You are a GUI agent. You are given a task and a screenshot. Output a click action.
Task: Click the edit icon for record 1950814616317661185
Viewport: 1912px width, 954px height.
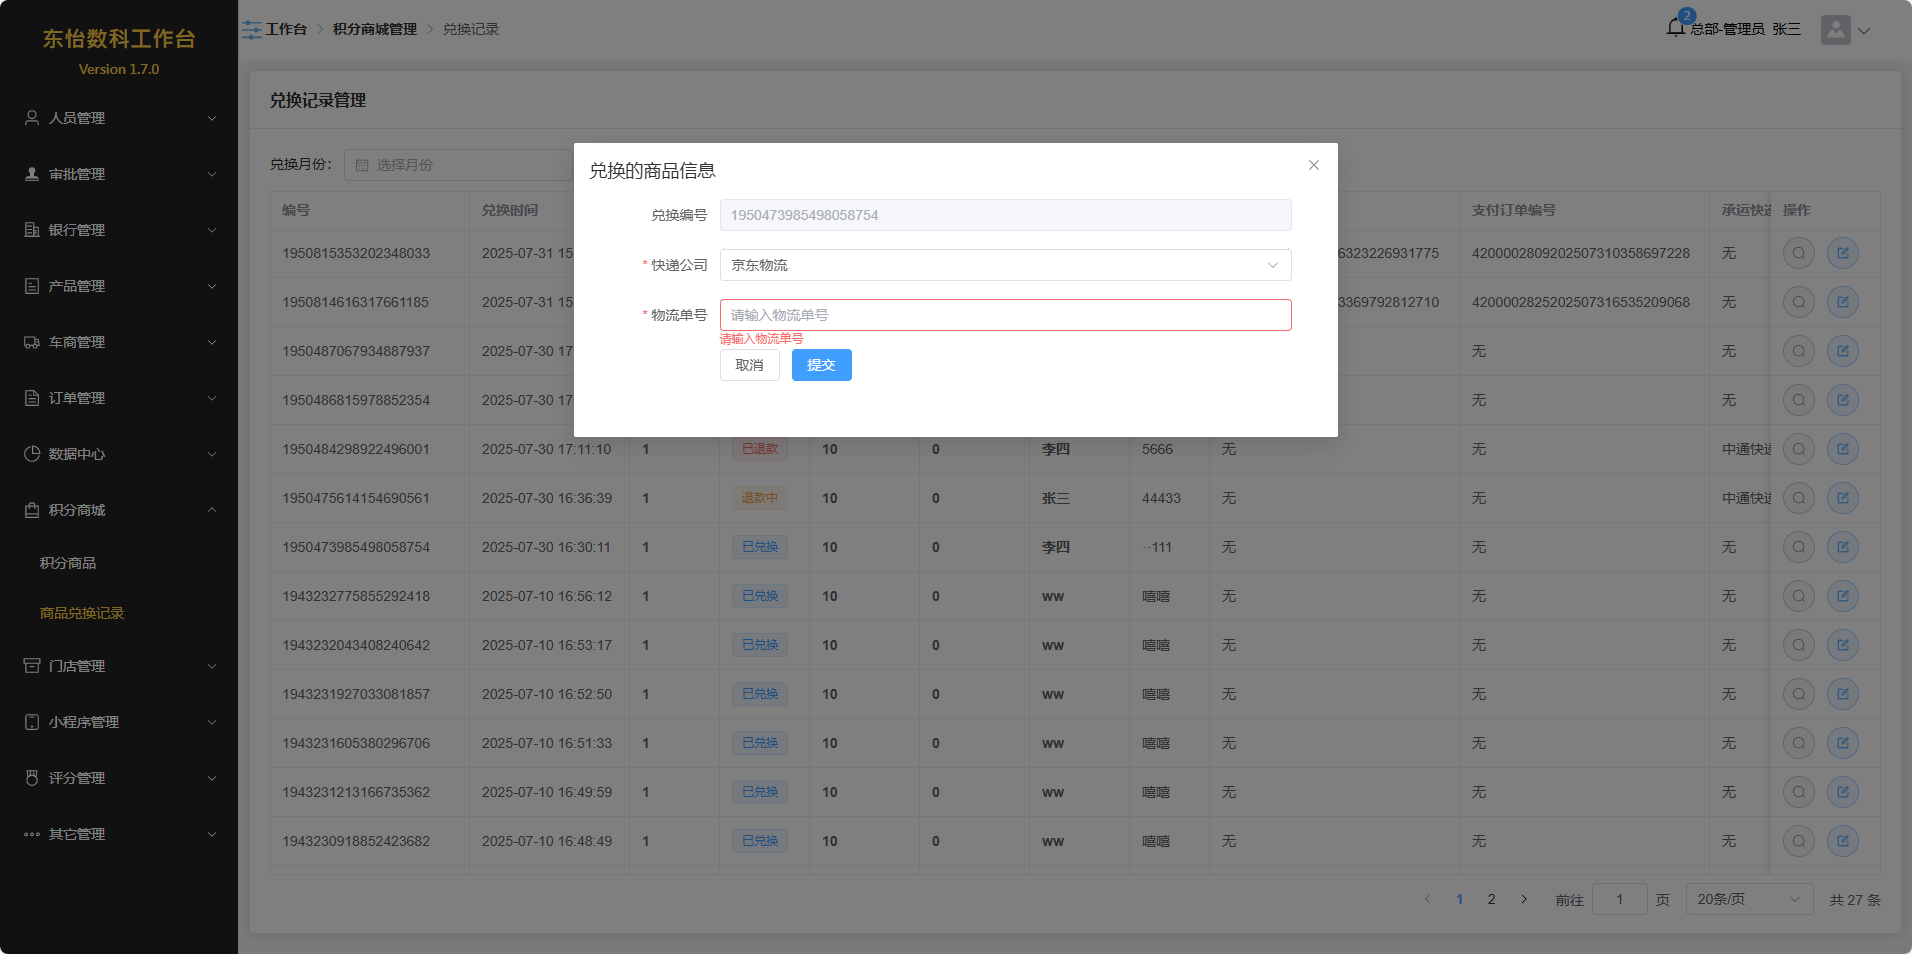[x=1842, y=302]
